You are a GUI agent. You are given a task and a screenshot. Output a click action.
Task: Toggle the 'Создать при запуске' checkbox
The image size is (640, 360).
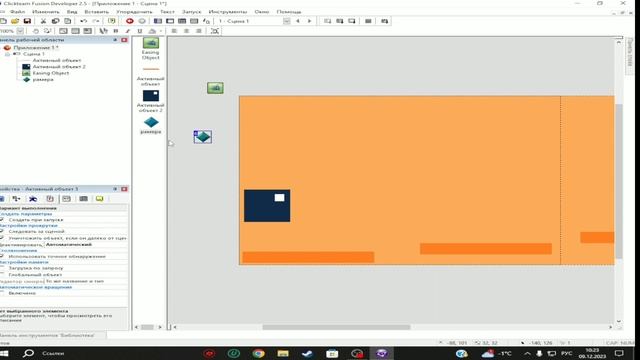click(2, 220)
